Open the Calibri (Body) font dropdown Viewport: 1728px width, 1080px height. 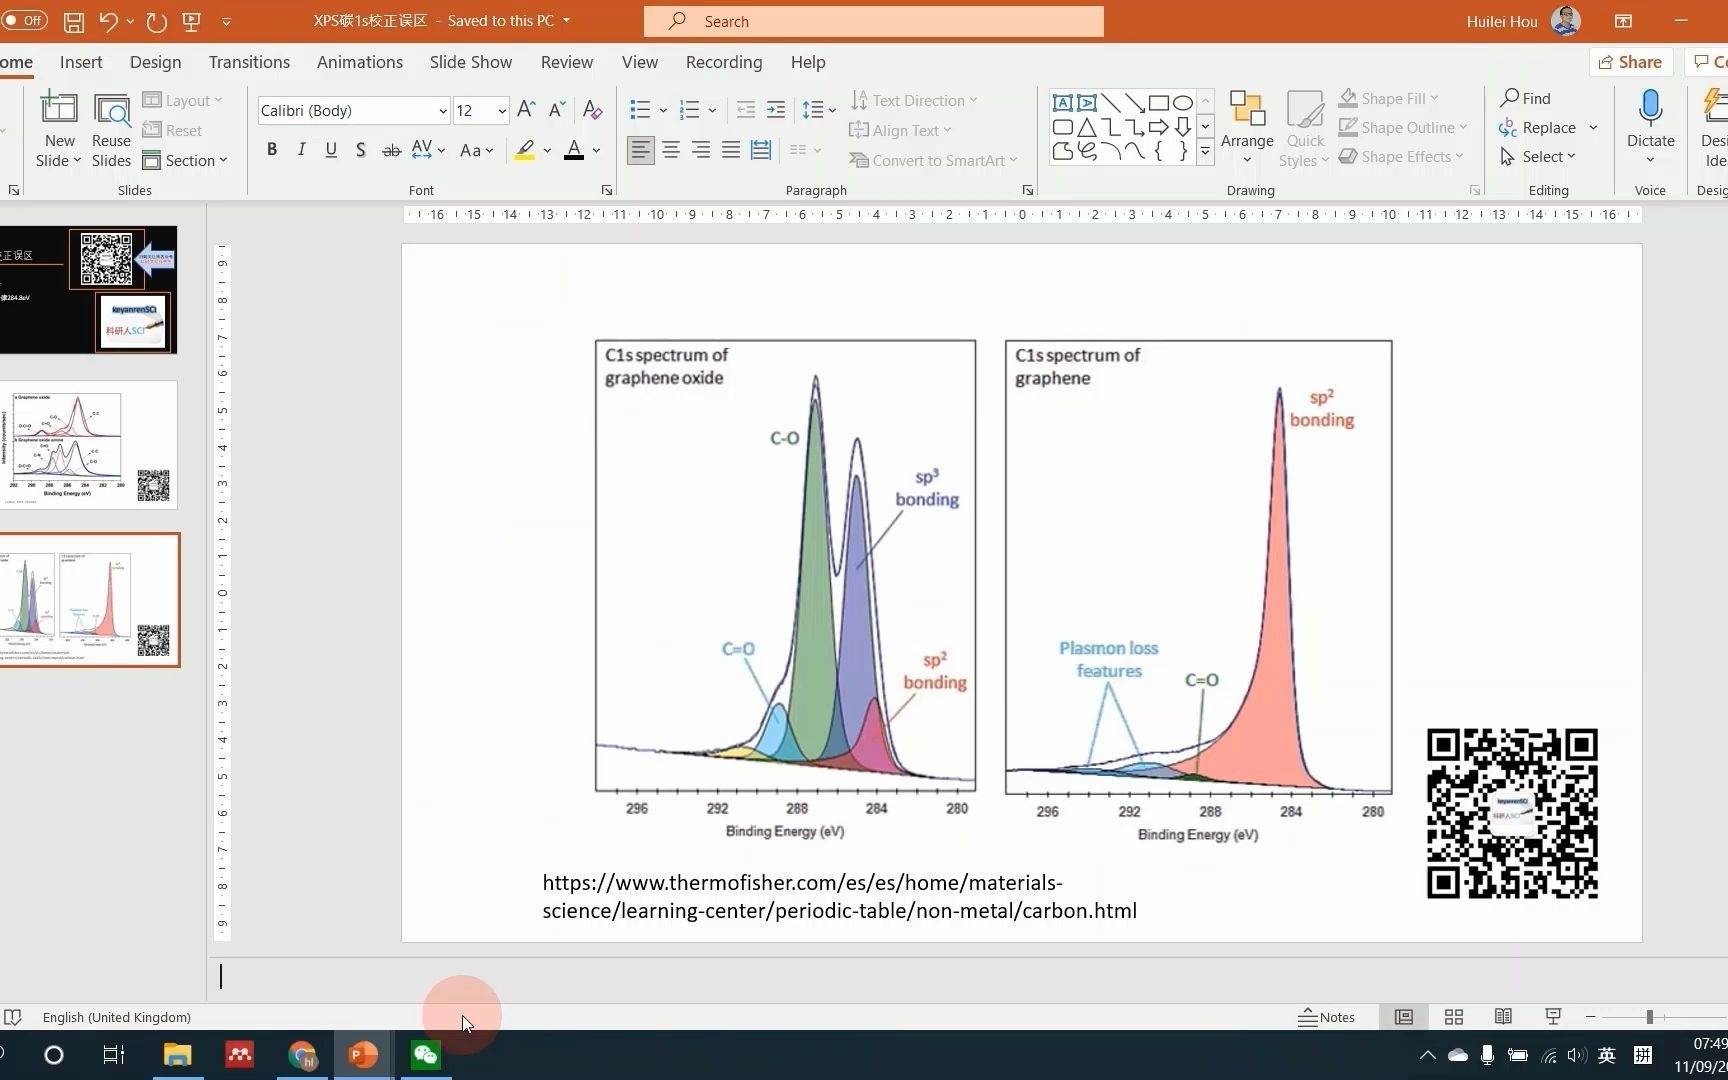353,110
